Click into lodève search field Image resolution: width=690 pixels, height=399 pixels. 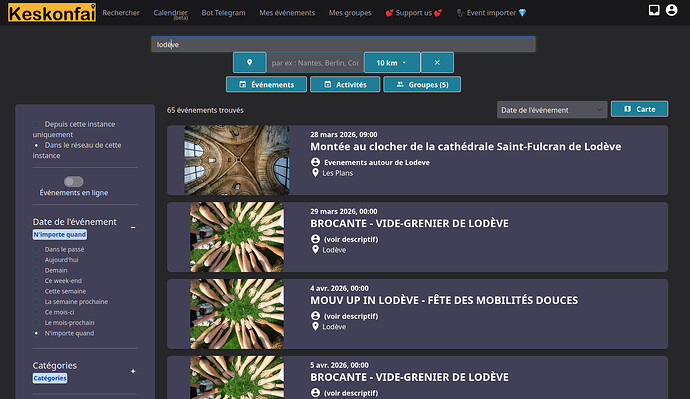[343, 44]
